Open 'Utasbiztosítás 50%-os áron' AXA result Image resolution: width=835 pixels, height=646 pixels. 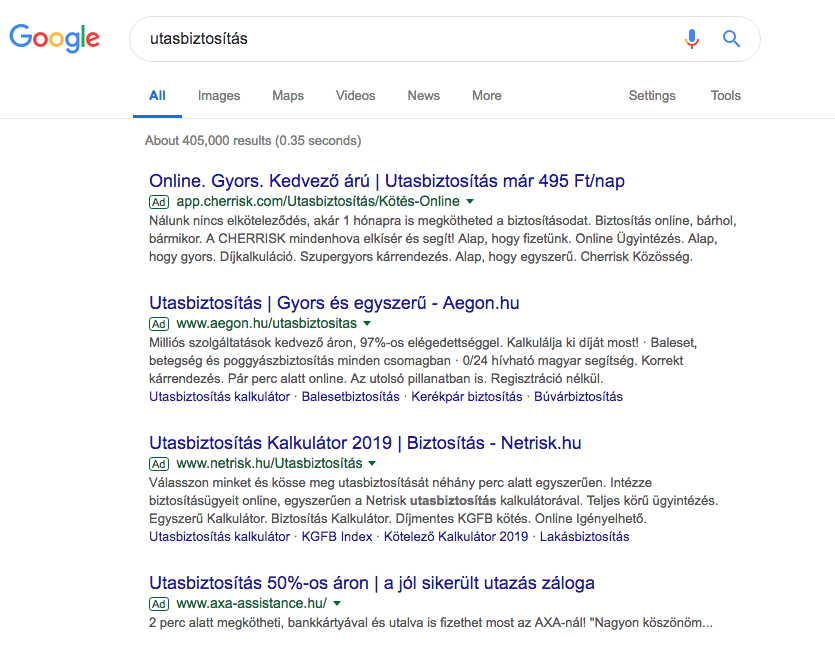coord(372,583)
